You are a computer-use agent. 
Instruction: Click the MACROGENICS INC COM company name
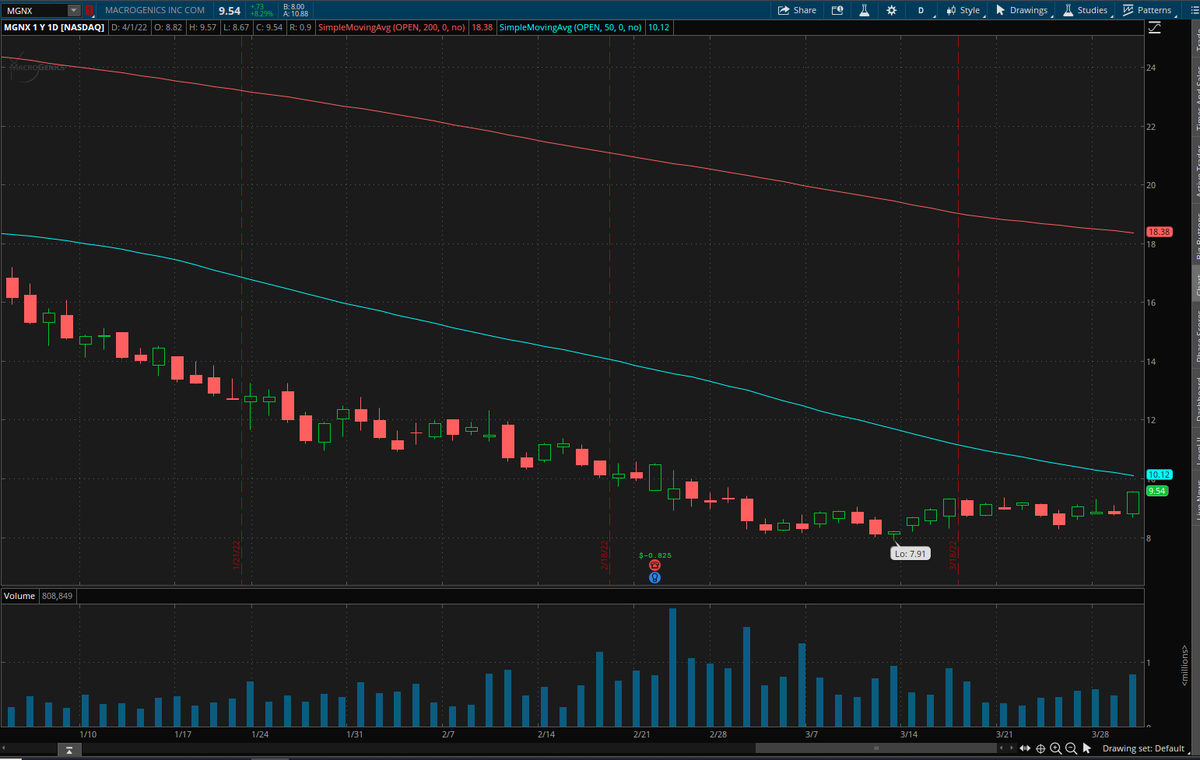(x=155, y=10)
